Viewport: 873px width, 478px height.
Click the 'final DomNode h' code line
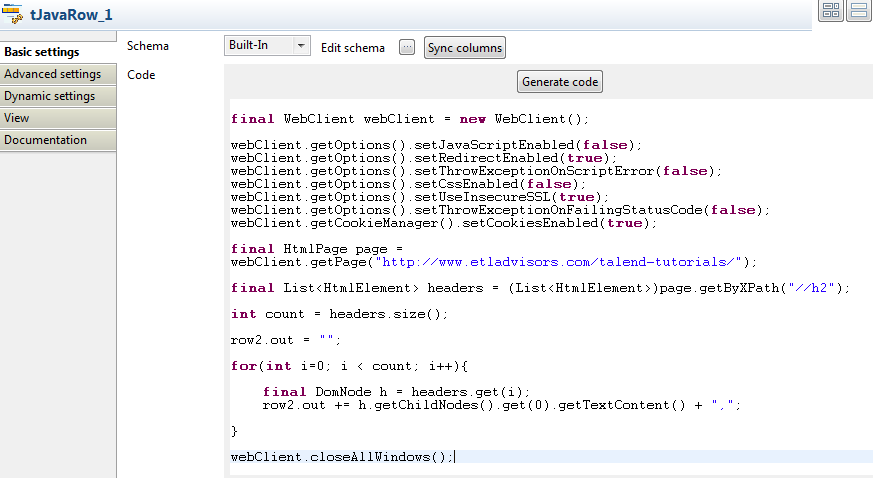pos(396,392)
